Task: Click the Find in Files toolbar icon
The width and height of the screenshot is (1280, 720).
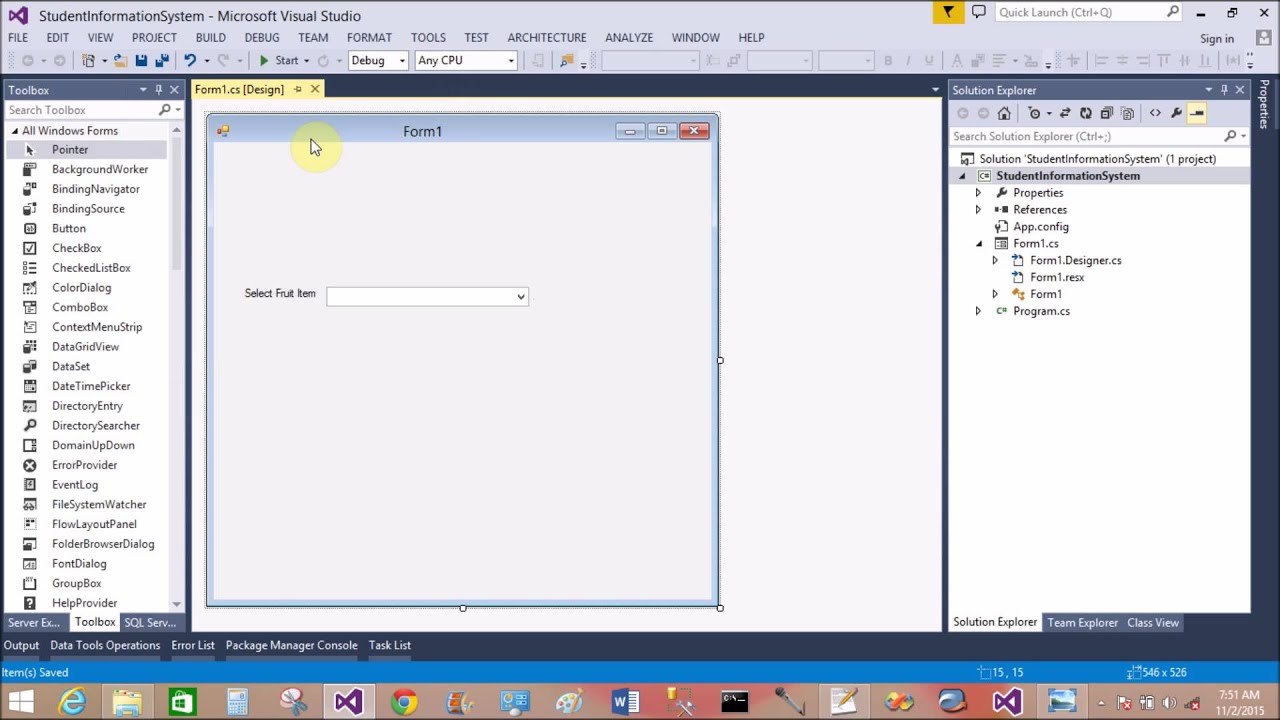Action: (x=567, y=60)
